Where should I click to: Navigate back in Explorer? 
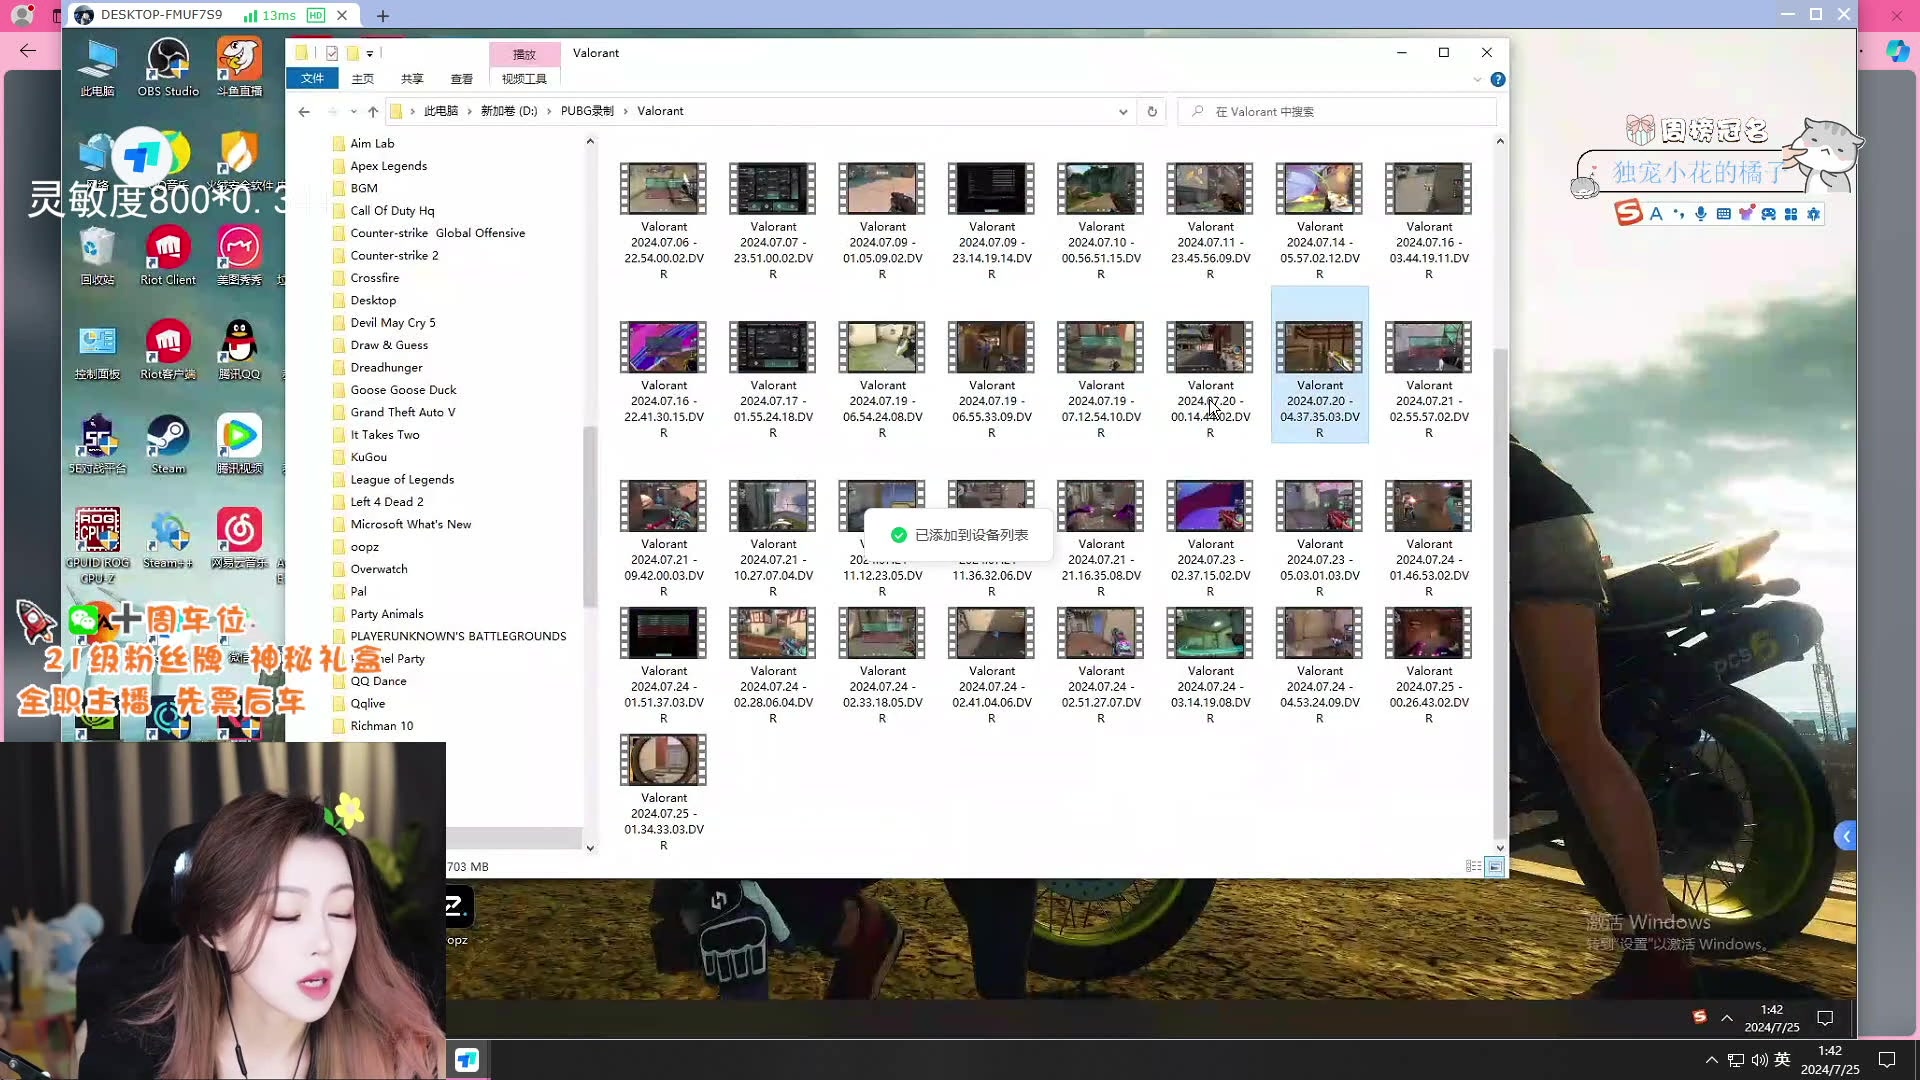tap(304, 111)
